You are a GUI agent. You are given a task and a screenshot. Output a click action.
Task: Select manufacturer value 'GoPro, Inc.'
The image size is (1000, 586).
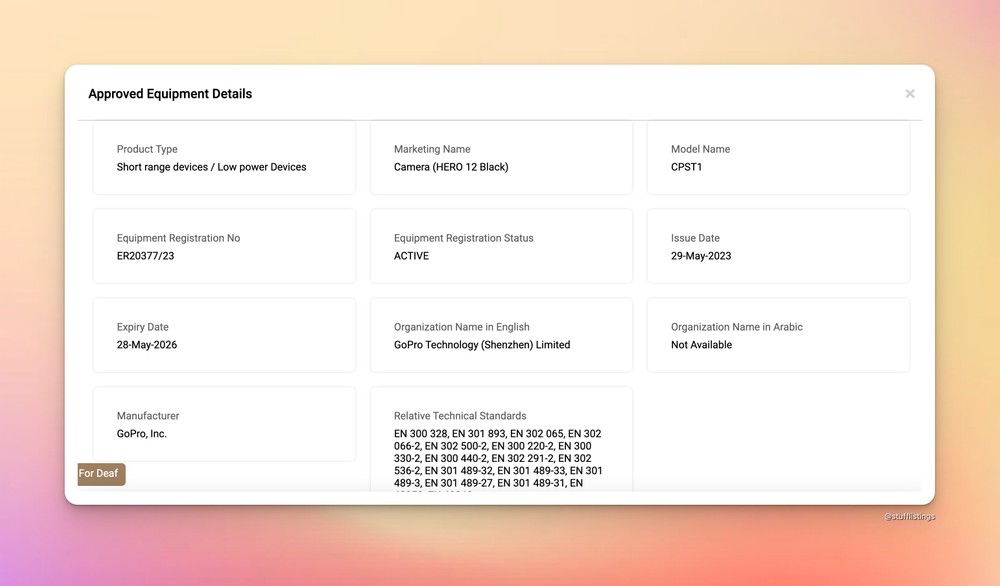point(142,434)
